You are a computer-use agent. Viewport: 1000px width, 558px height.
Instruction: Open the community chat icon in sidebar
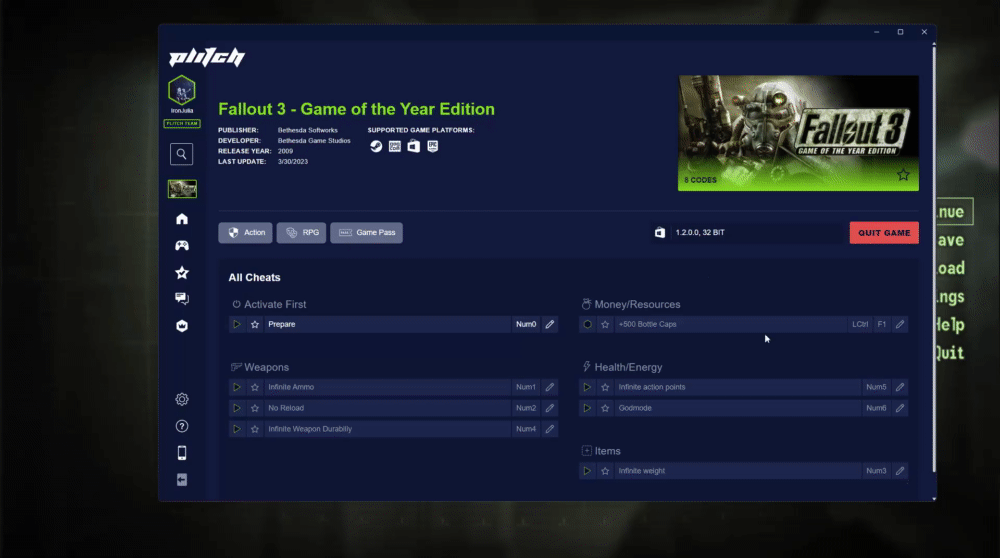click(x=182, y=298)
